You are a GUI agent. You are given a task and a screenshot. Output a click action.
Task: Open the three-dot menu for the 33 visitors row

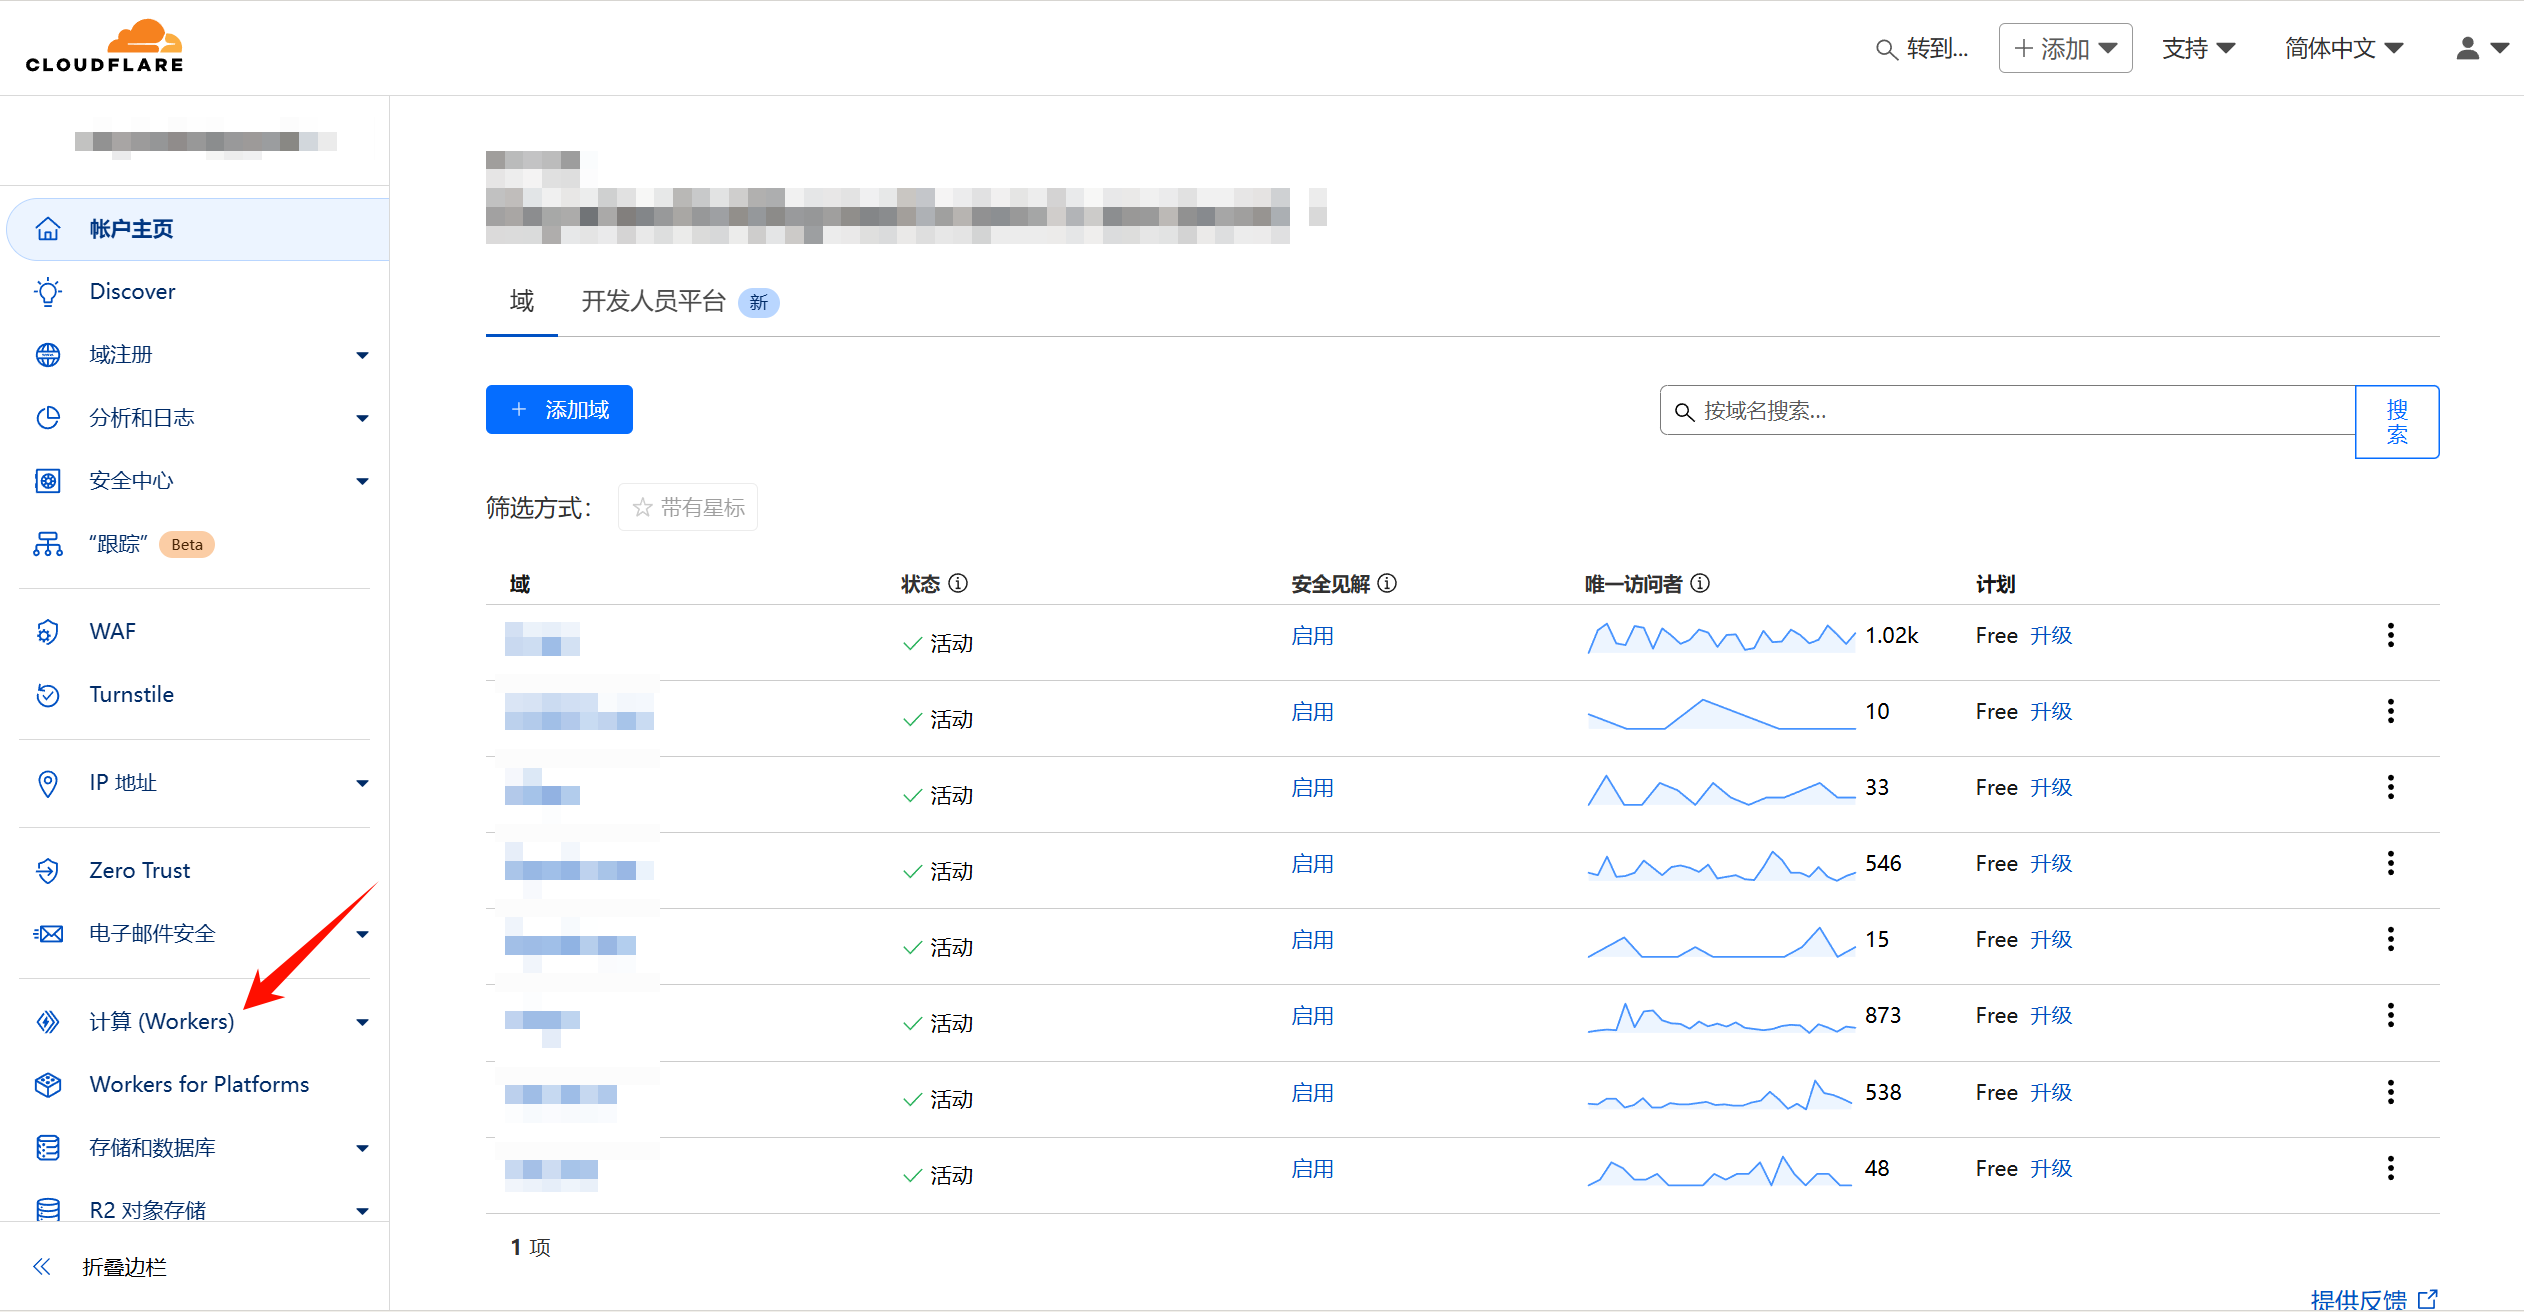tap(2391, 787)
